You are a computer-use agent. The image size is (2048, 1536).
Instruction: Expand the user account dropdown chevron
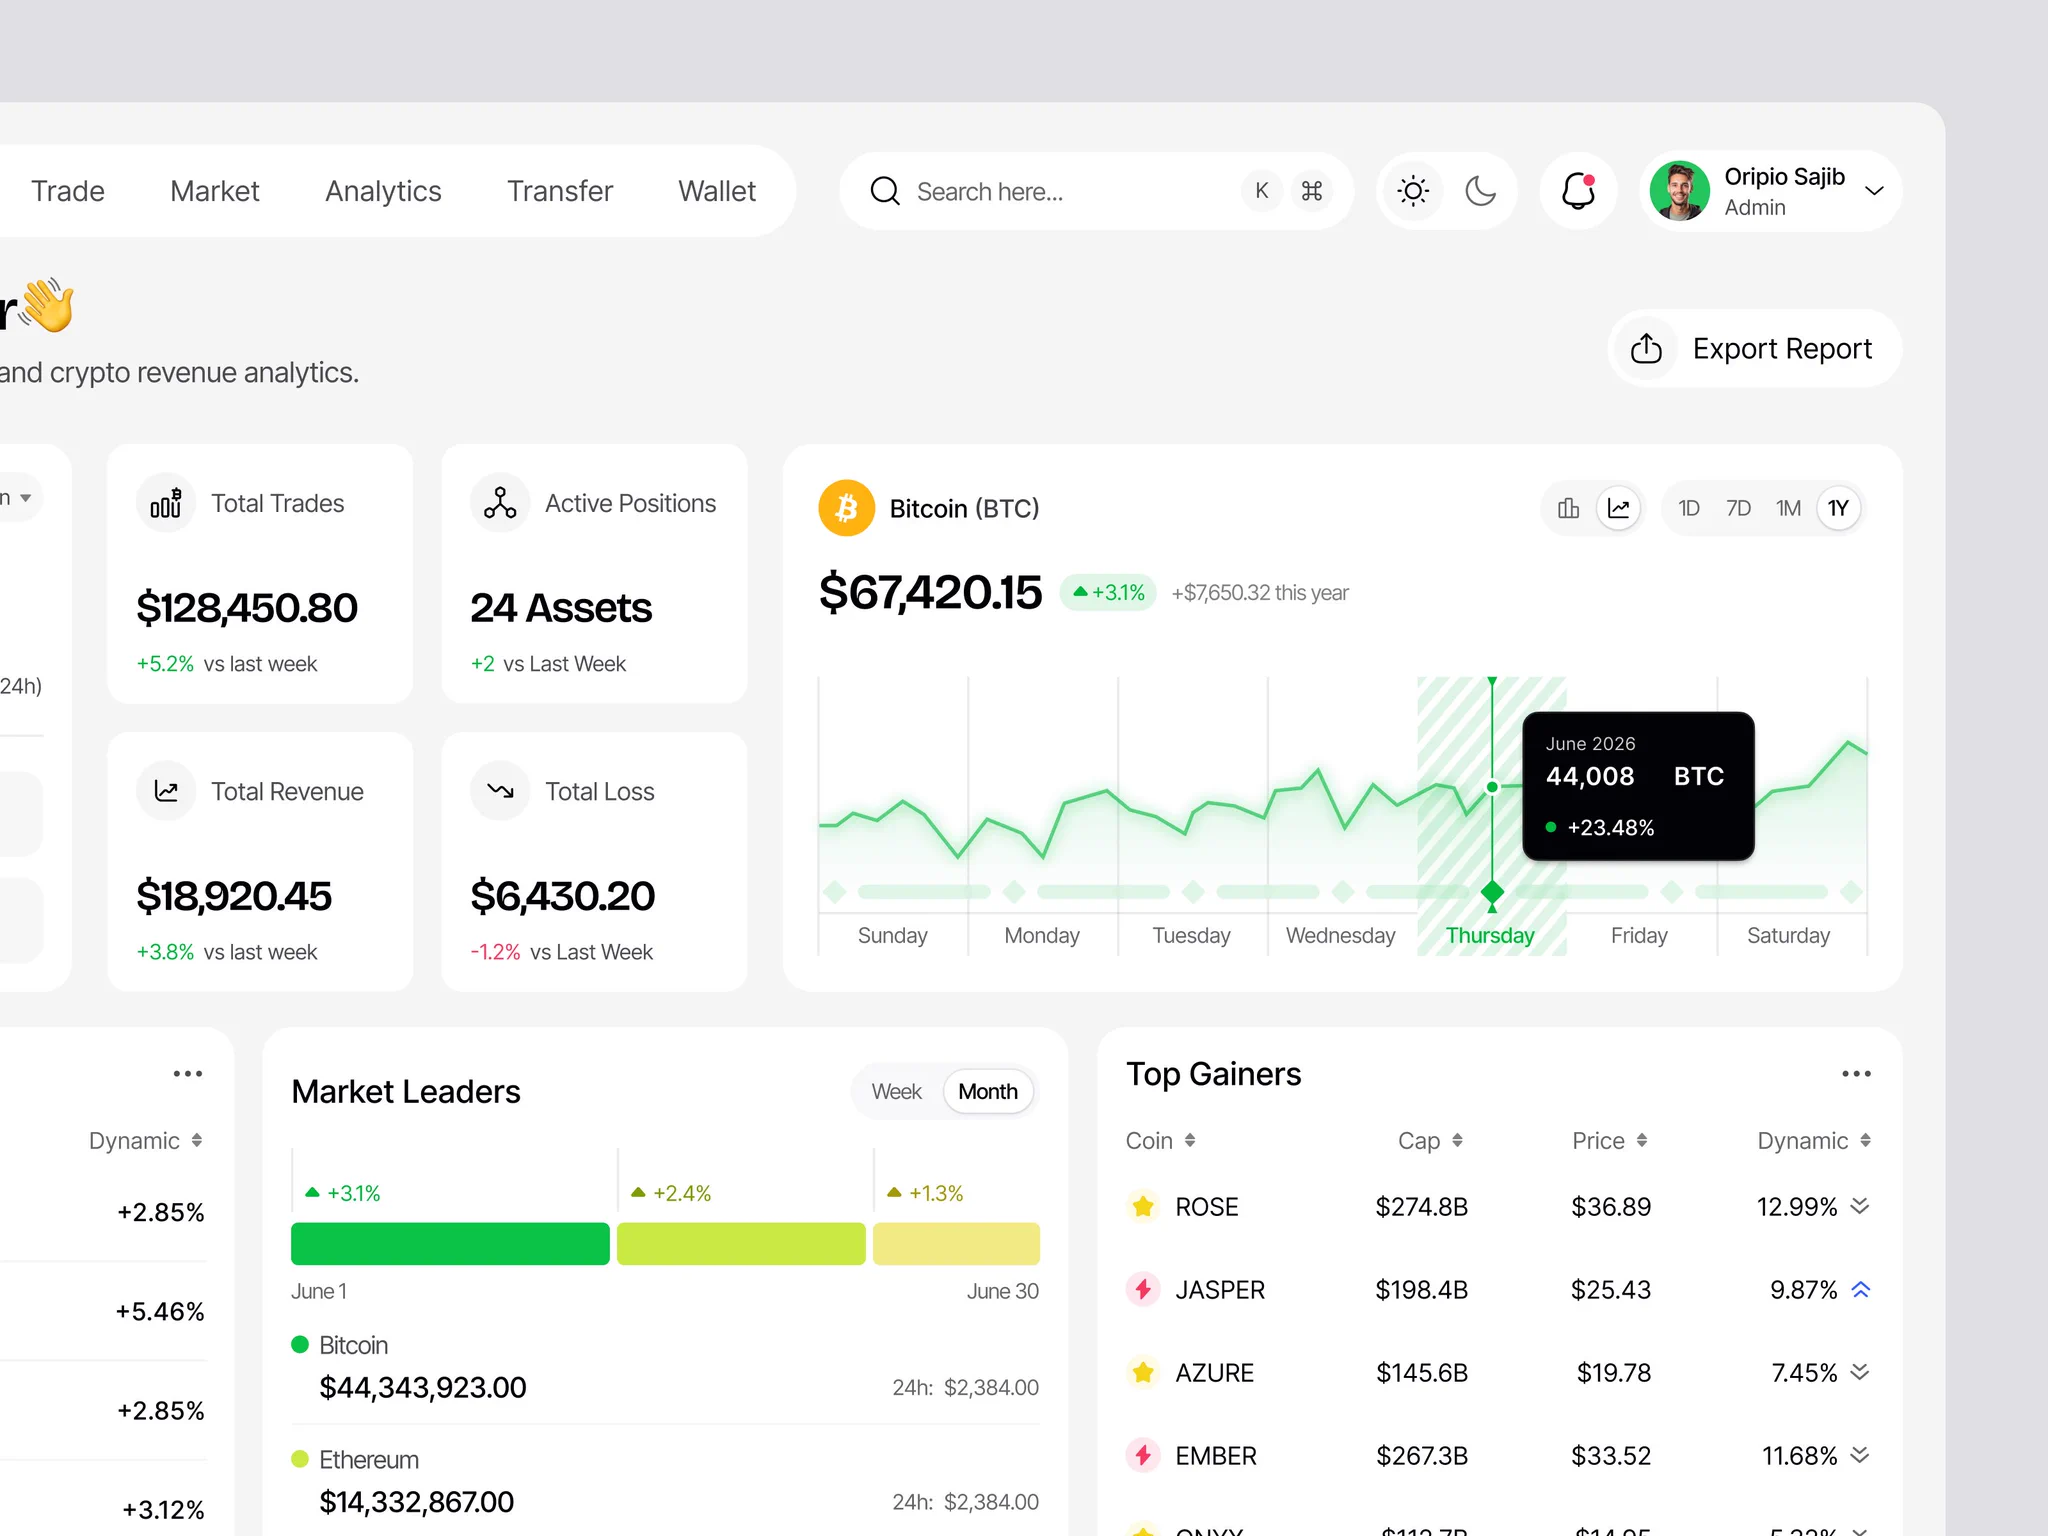1875,191
